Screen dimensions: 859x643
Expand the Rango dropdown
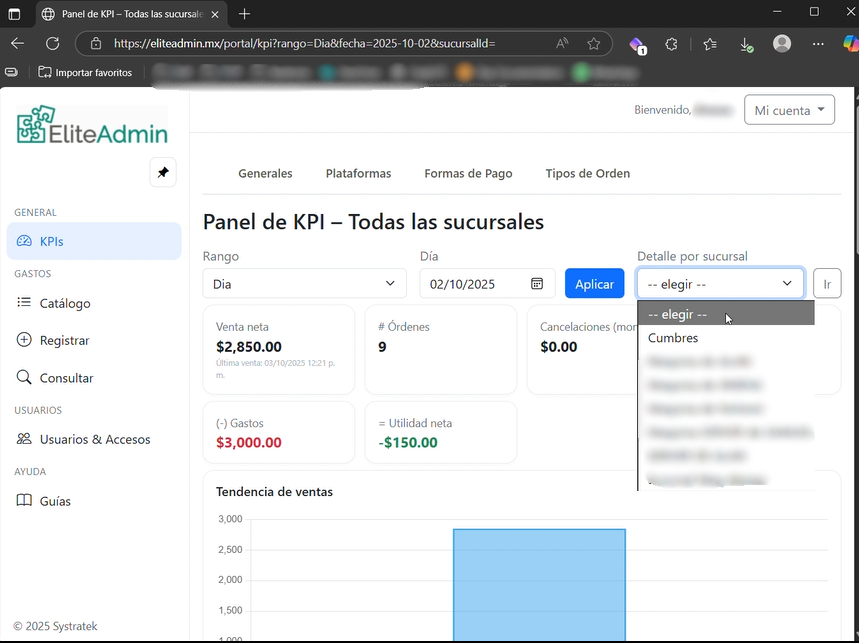click(x=304, y=284)
